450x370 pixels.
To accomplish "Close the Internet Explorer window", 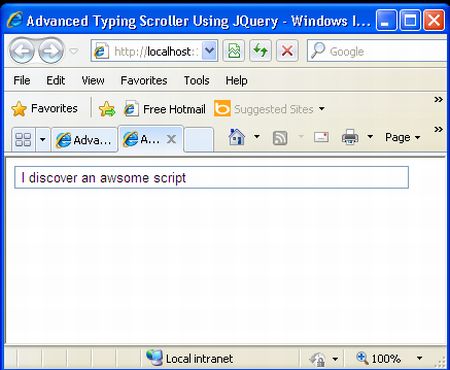I will coord(434,20).
